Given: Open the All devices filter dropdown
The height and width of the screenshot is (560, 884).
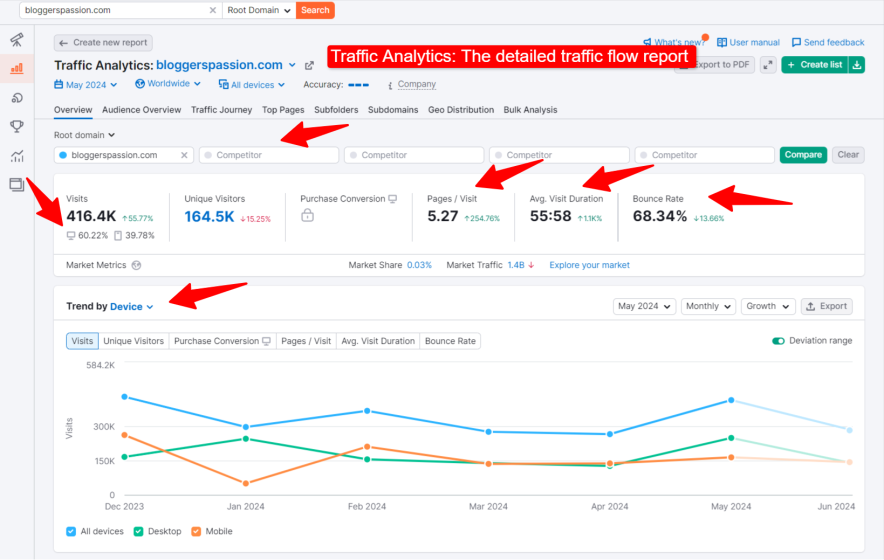Looking at the screenshot, I should [x=251, y=85].
